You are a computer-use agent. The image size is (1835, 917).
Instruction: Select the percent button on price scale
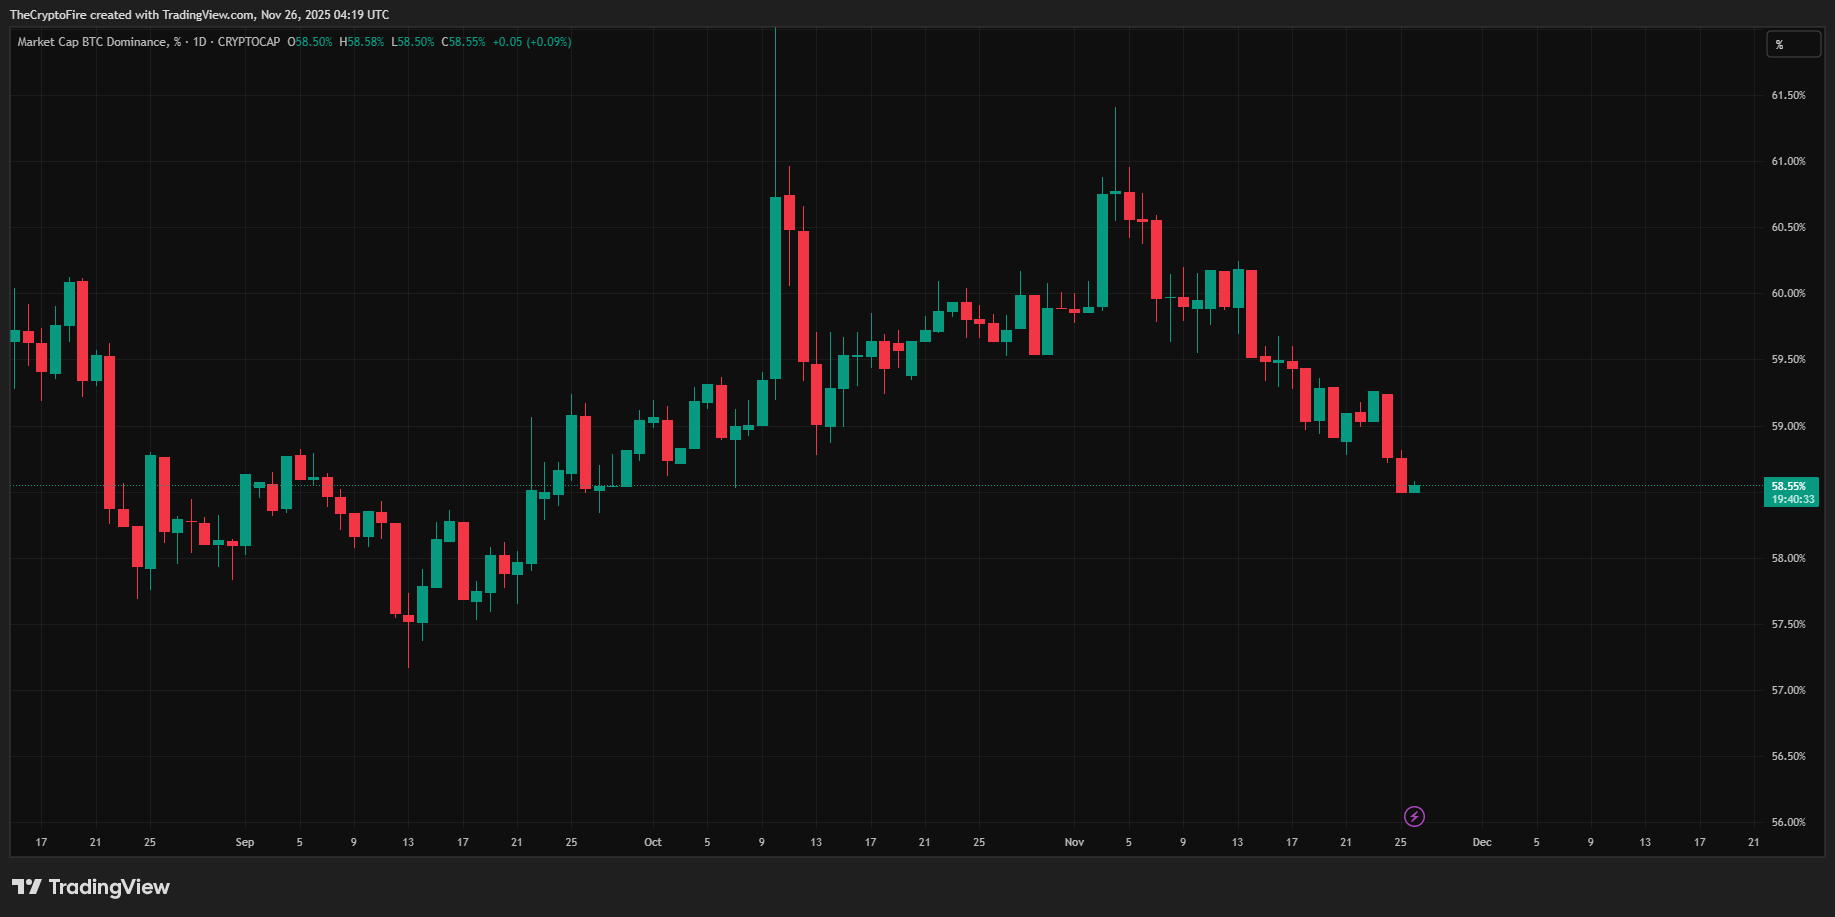1793,44
